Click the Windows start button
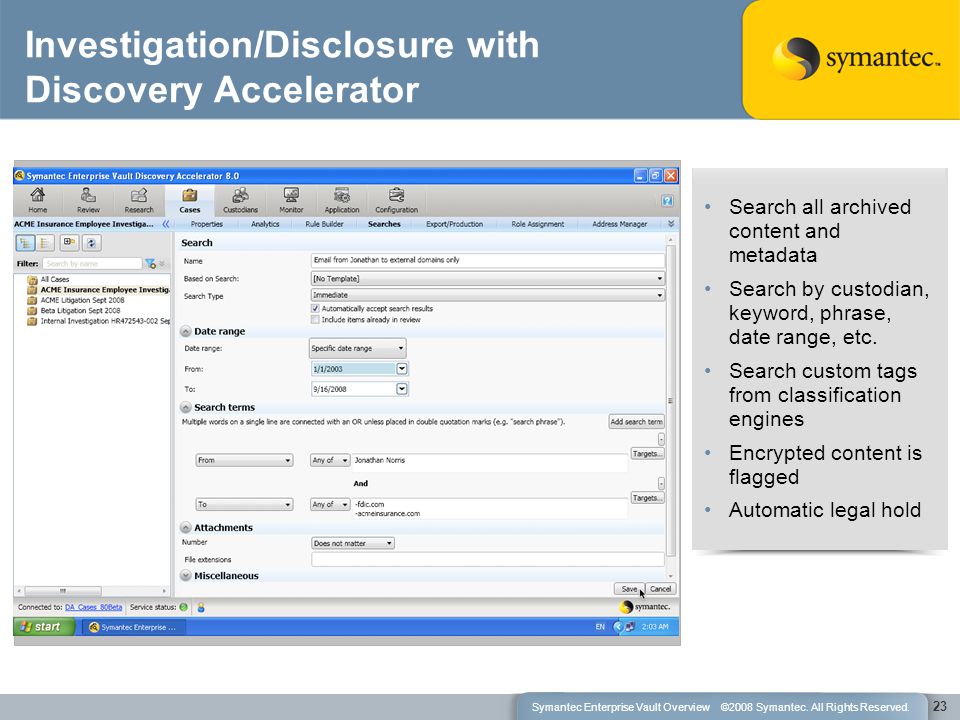This screenshot has height=720, width=960. coord(44,626)
